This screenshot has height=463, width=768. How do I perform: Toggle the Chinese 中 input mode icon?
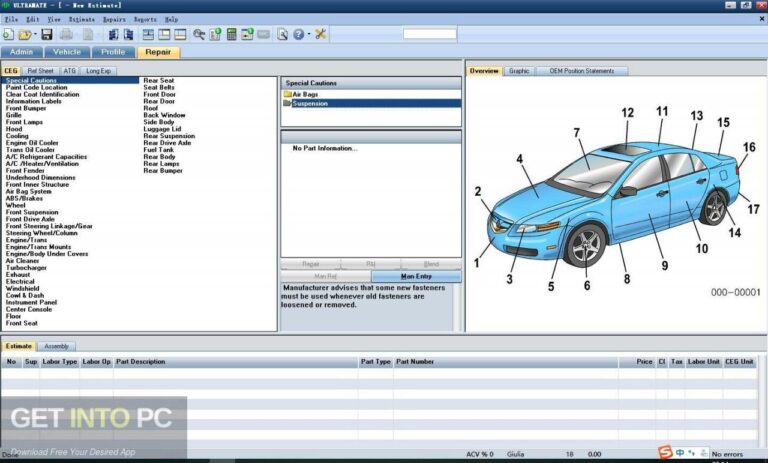680,453
